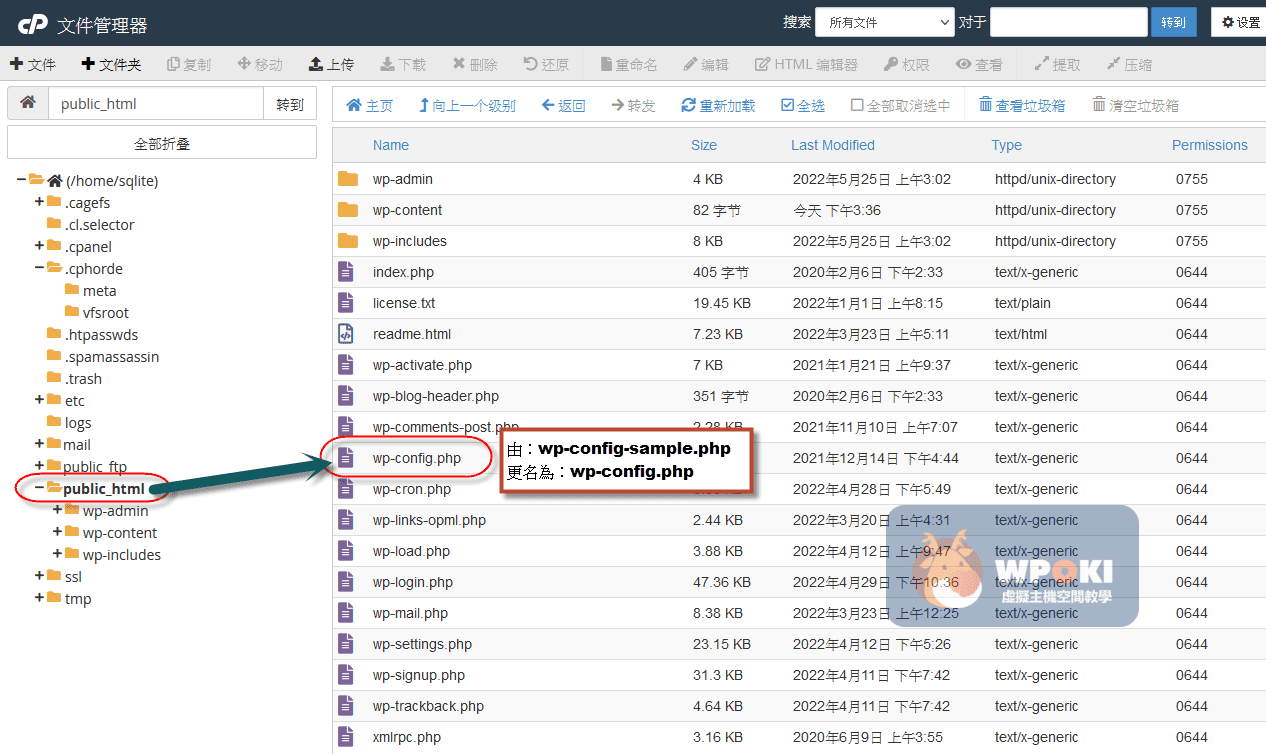Expand the mail folder in tree

coord(39,444)
